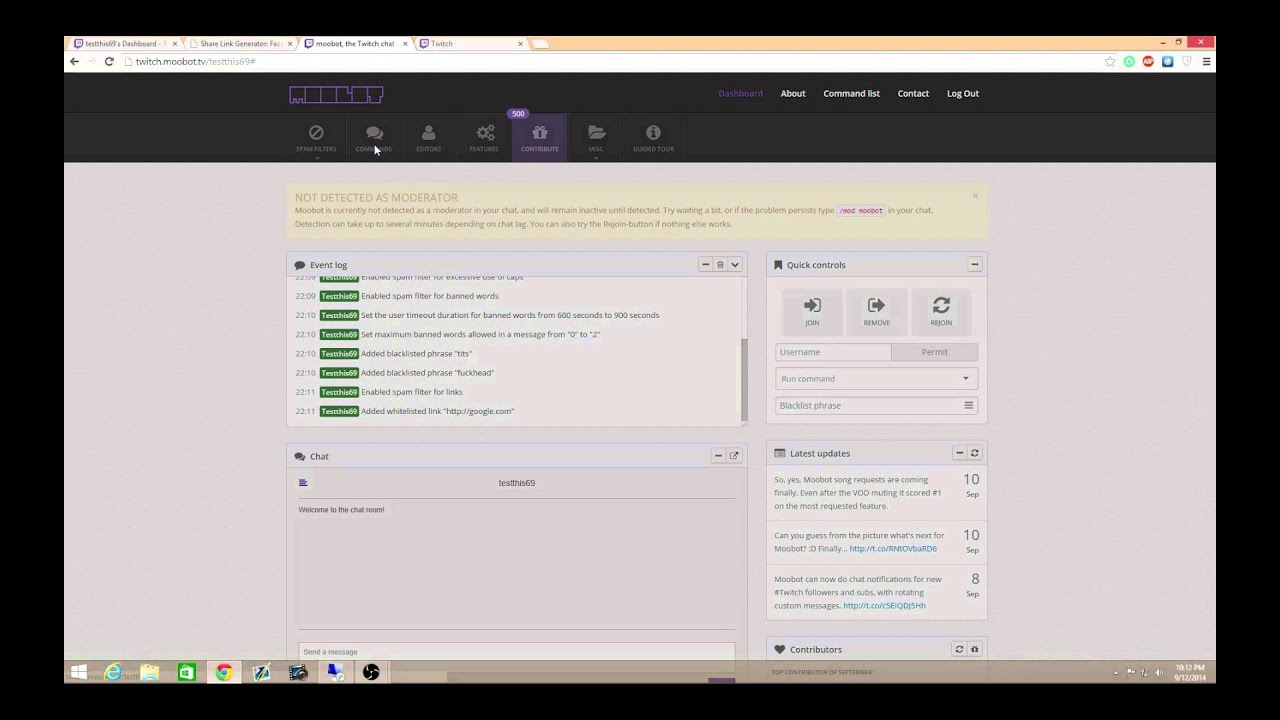Open the Windows Start button
Viewport: 1280px width, 720px height.
(x=79, y=673)
